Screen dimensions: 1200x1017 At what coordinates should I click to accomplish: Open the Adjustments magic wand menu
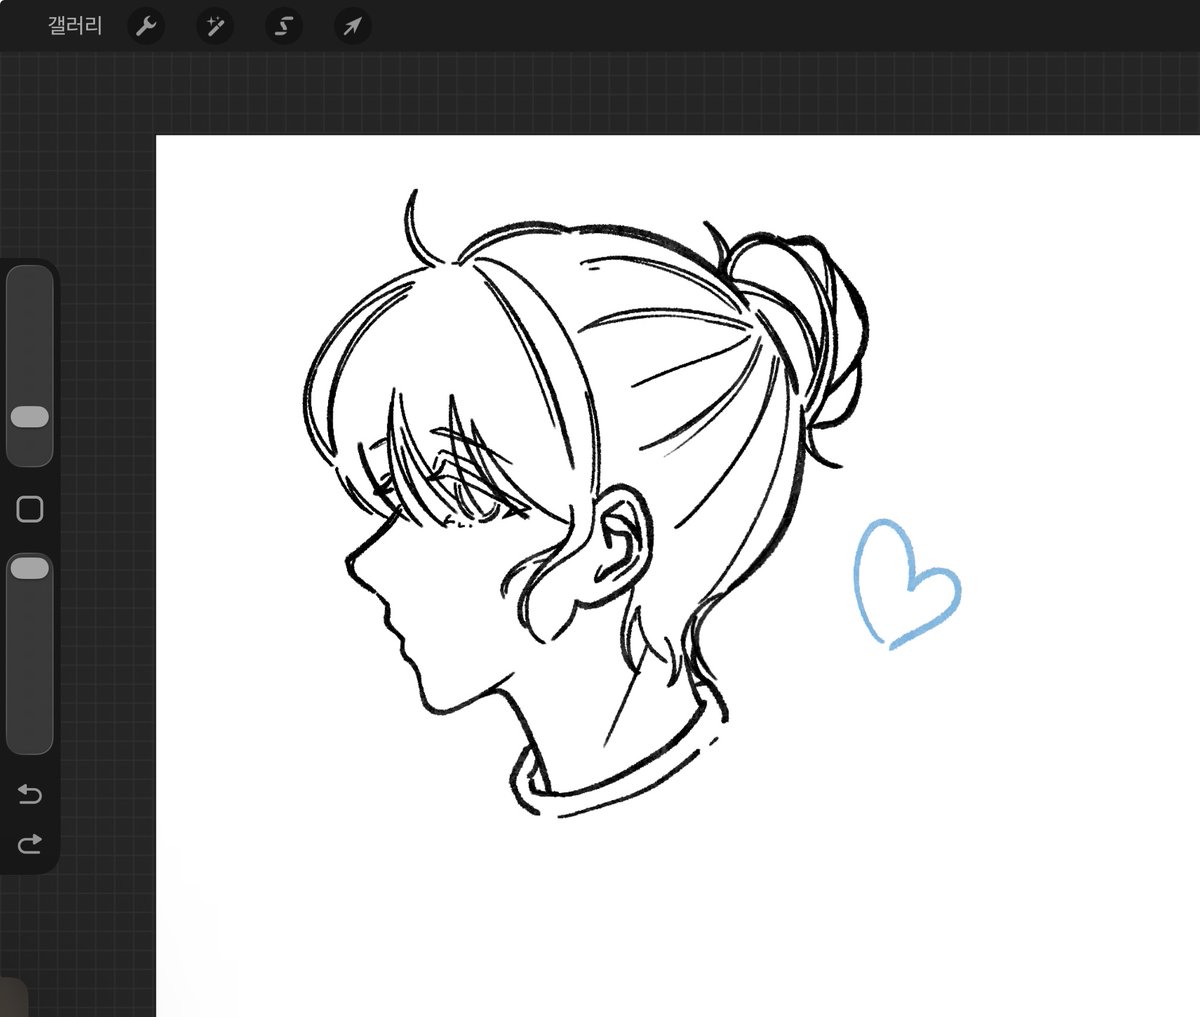click(x=215, y=26)
